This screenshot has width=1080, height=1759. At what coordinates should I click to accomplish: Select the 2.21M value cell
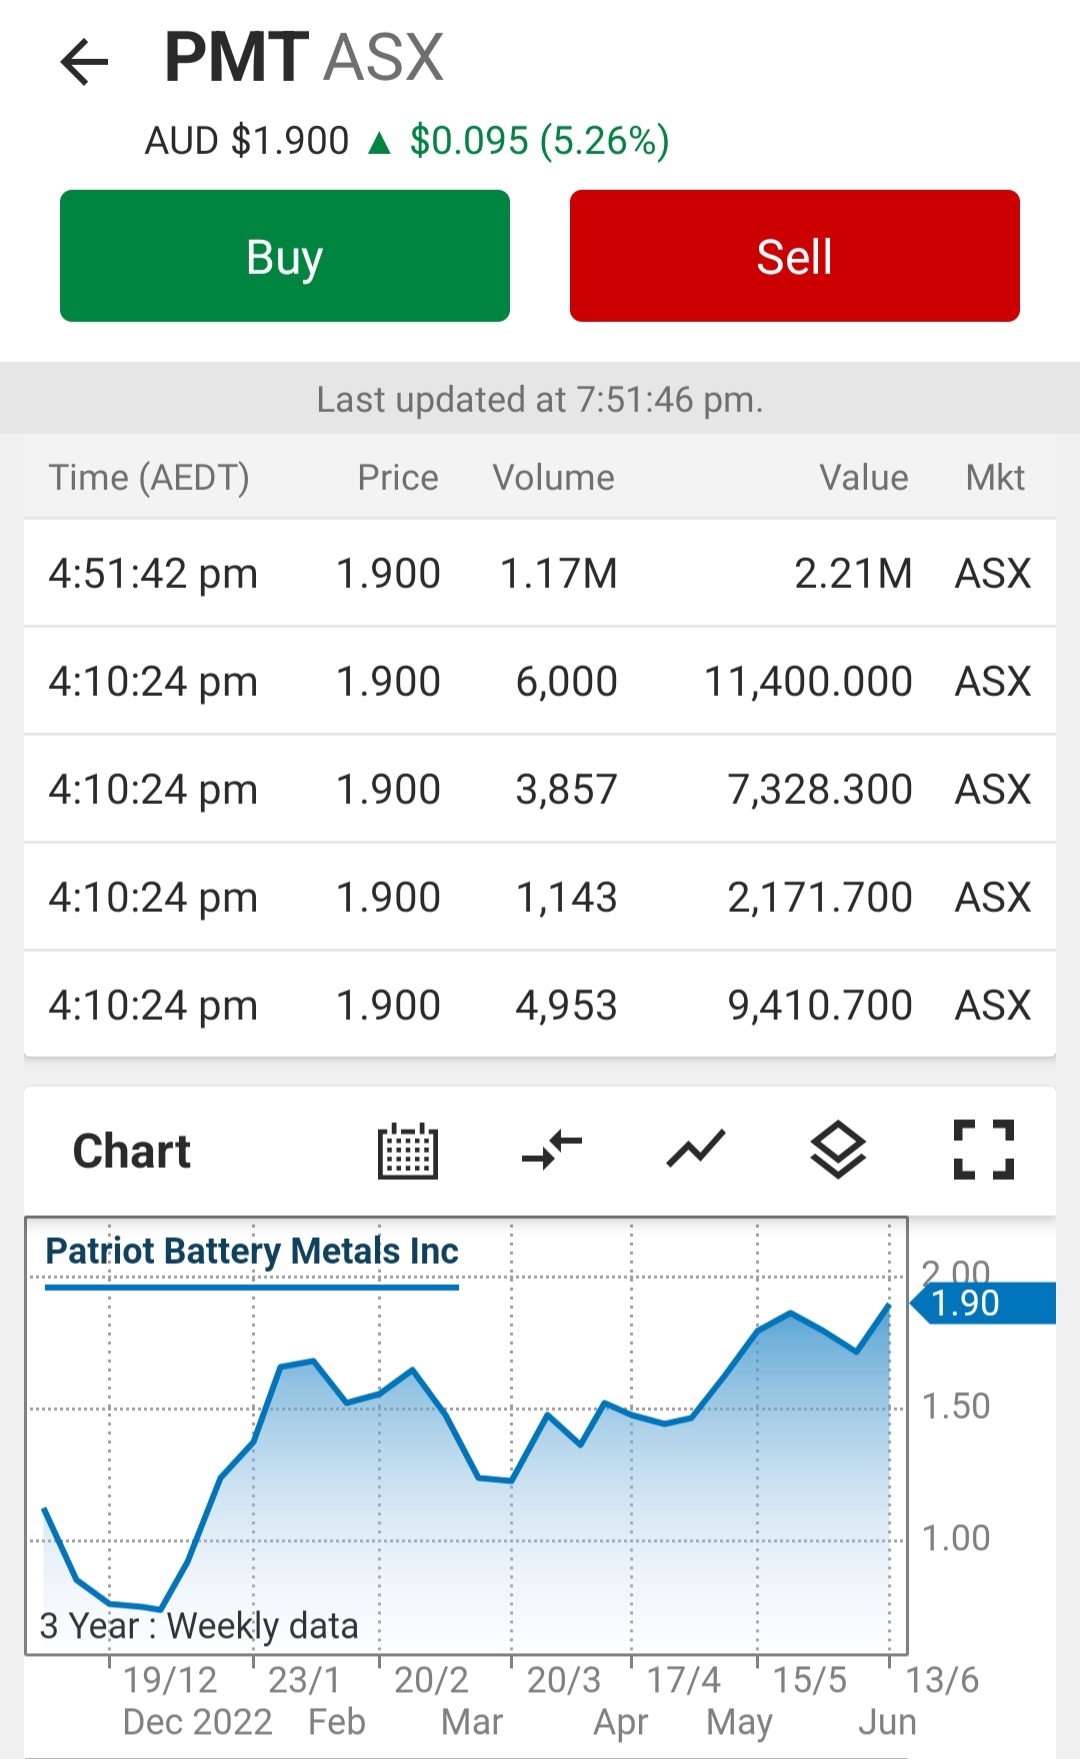point(853,574)
